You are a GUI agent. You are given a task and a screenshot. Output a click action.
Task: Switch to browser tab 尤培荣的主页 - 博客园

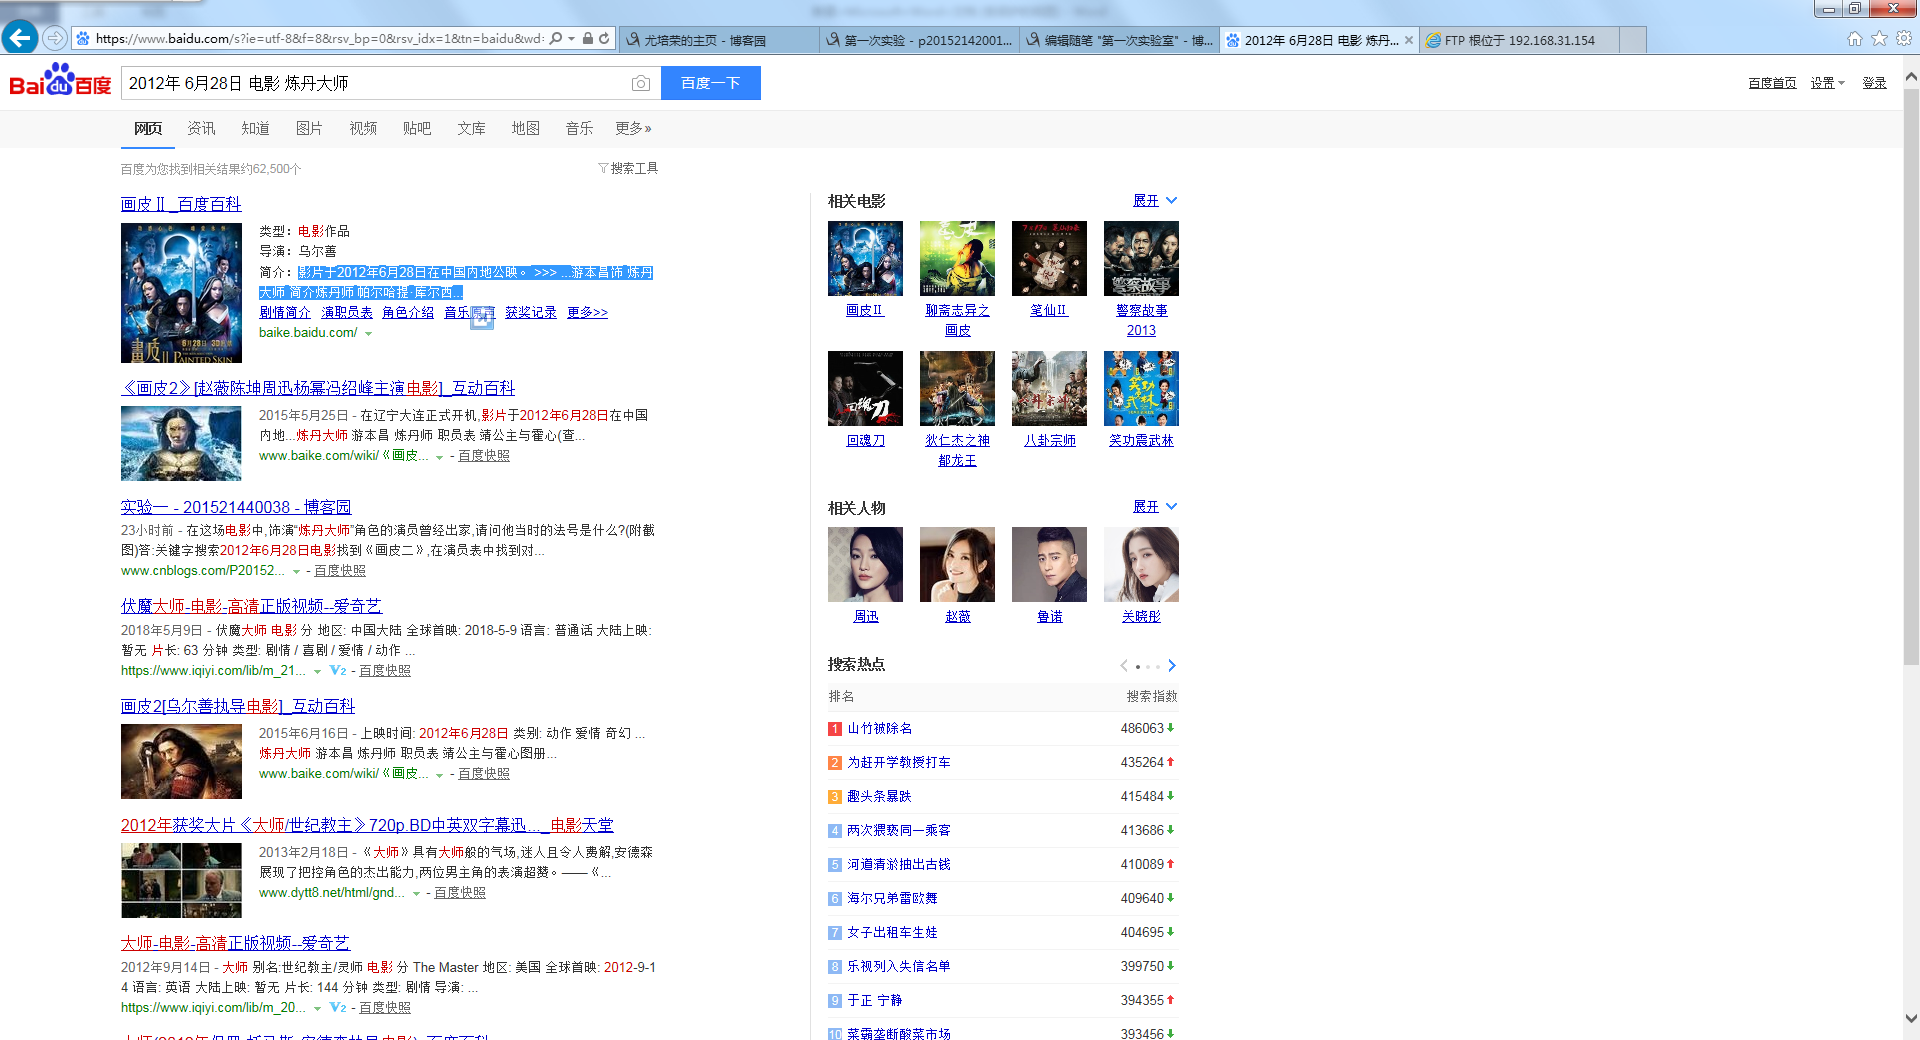pos(719,40)
